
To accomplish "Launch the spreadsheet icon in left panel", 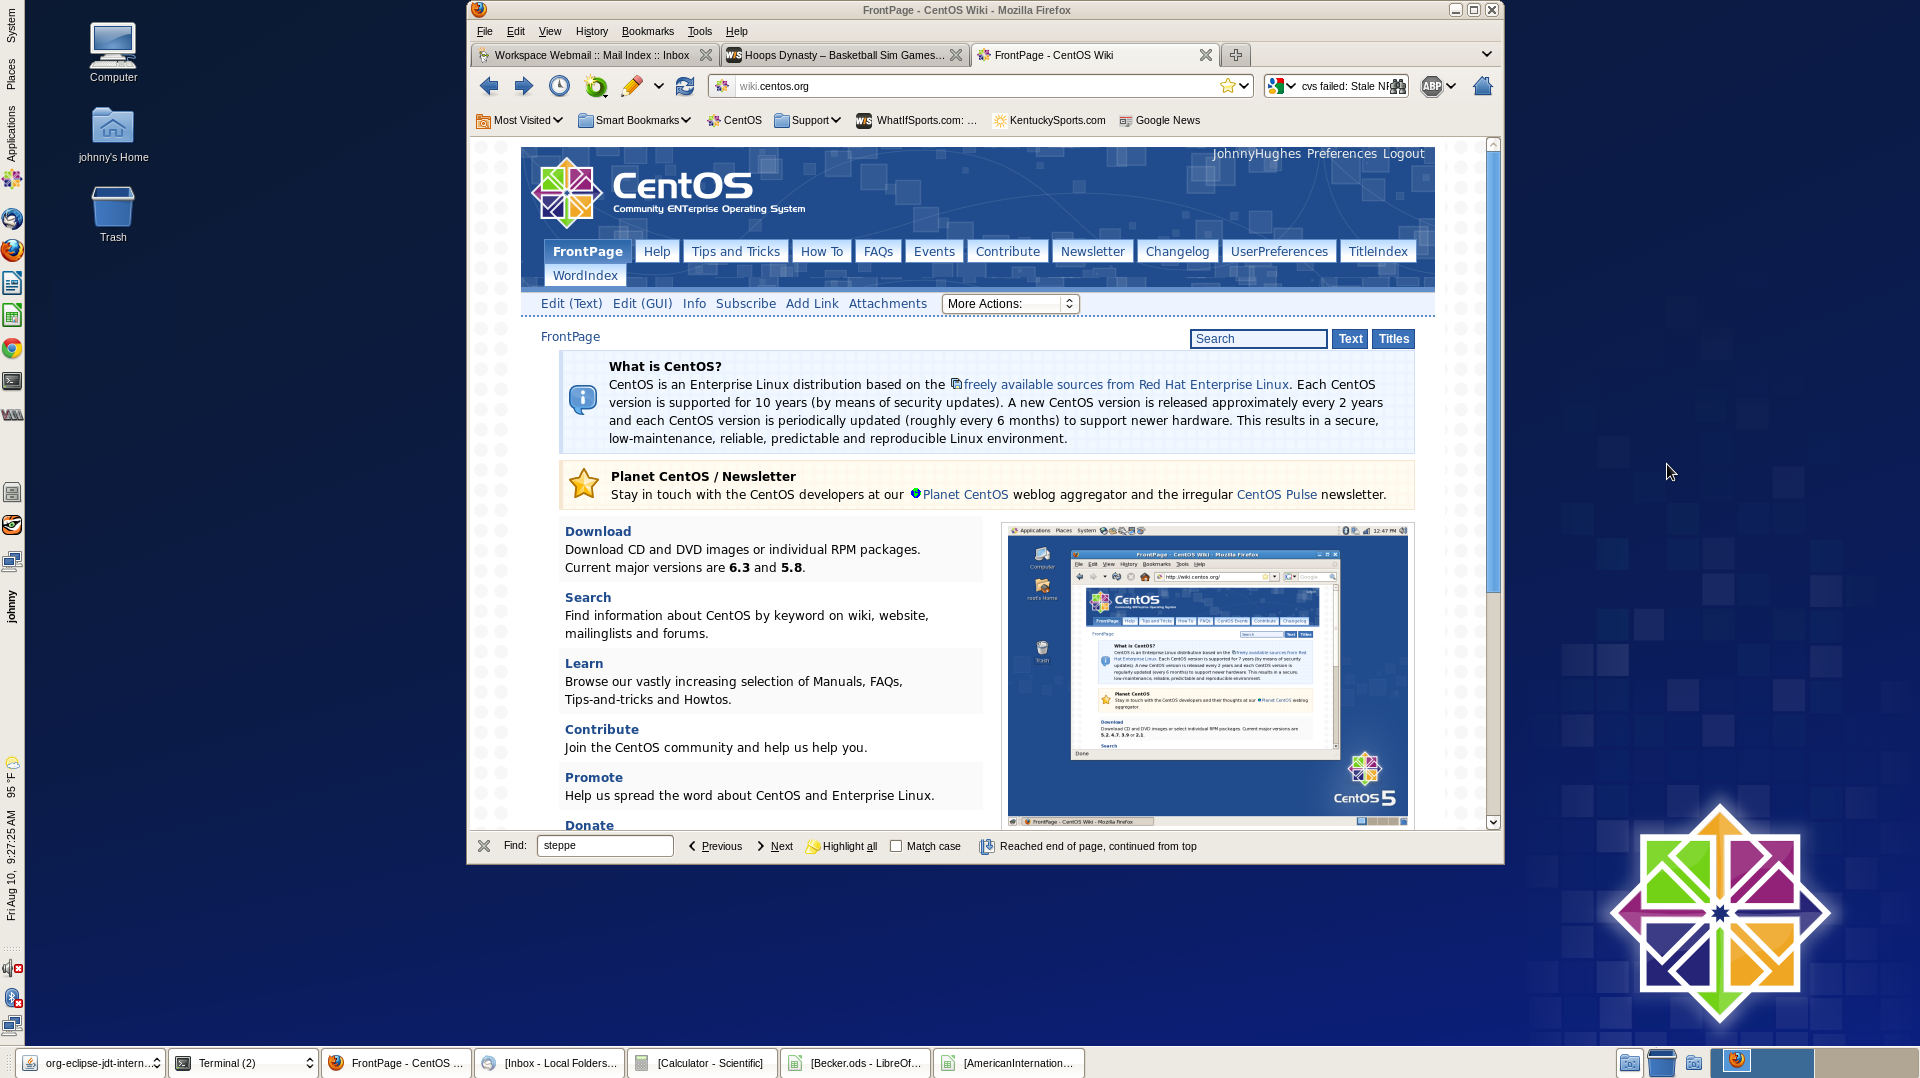I will pyautogui.click(x=12, y=316).
